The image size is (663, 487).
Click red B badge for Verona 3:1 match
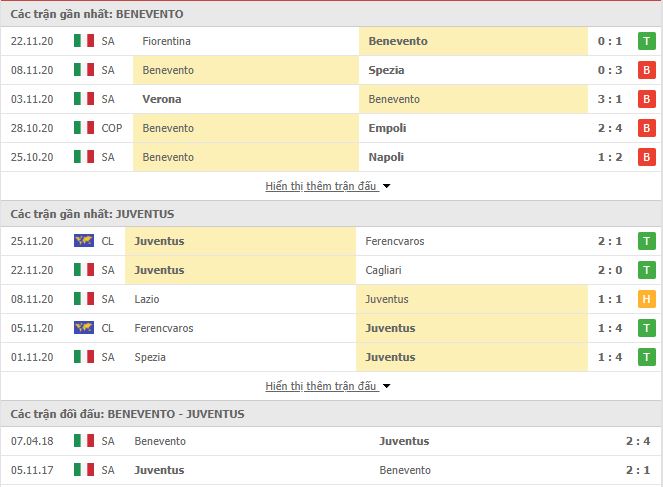point(647,99)
